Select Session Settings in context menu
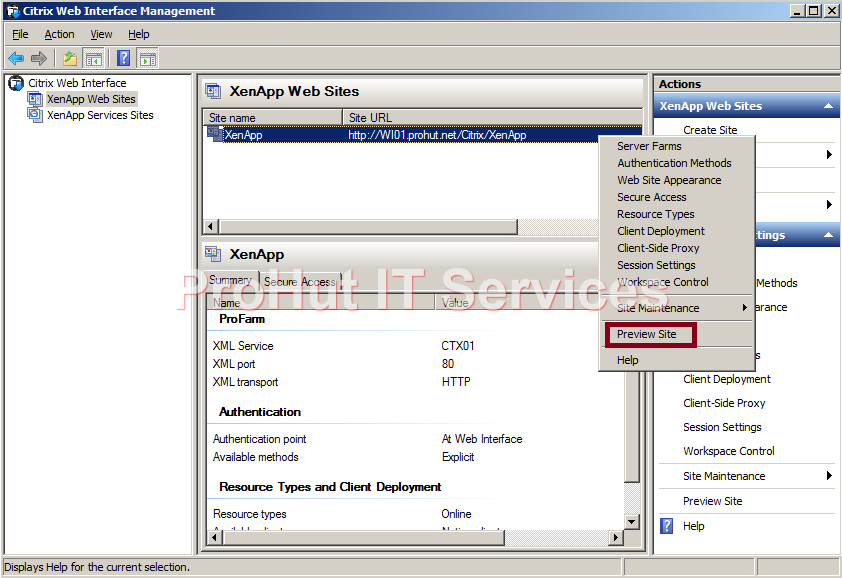 coord(656,265)
